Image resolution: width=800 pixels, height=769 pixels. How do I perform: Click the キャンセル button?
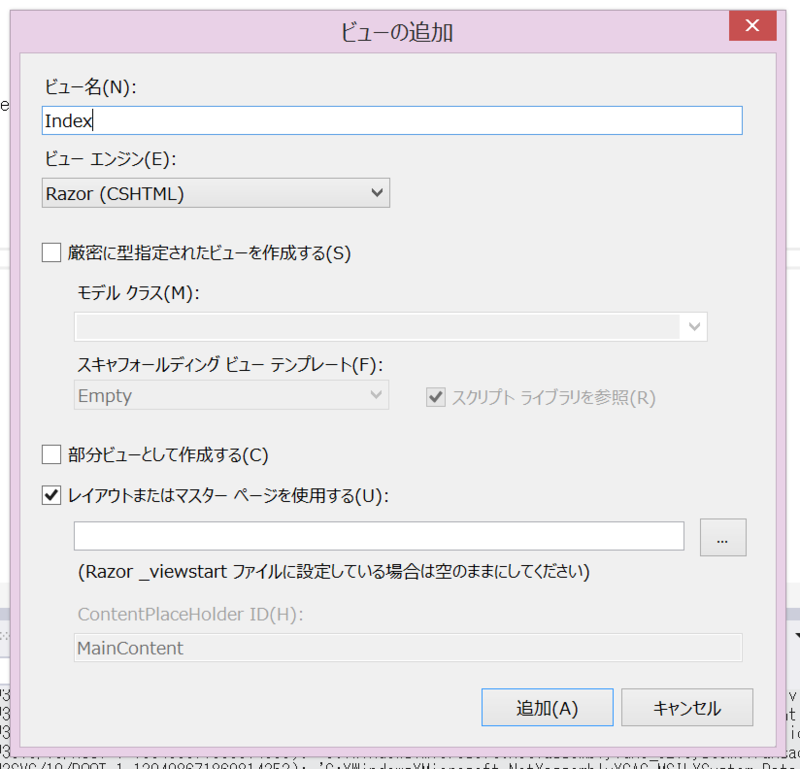click(687, 707)
